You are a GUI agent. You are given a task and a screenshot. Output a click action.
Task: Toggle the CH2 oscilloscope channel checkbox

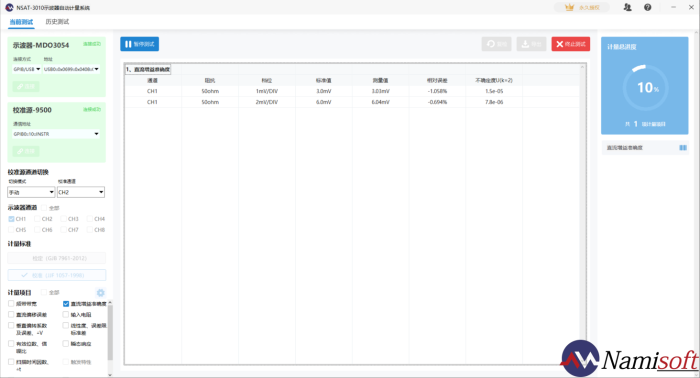38,219
